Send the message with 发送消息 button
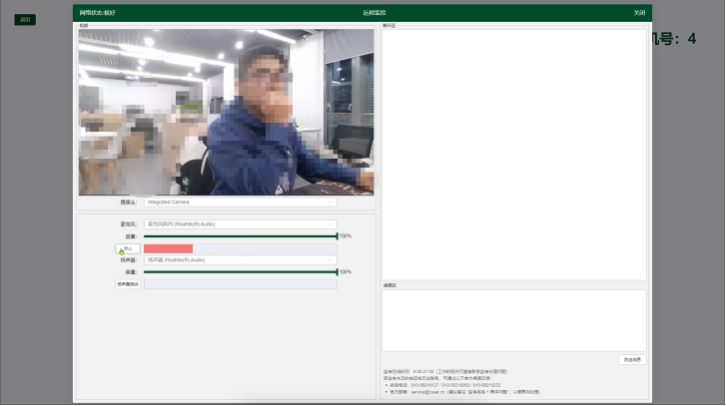The width and height of the screenshot is (726, 406). tap(633, 358)
